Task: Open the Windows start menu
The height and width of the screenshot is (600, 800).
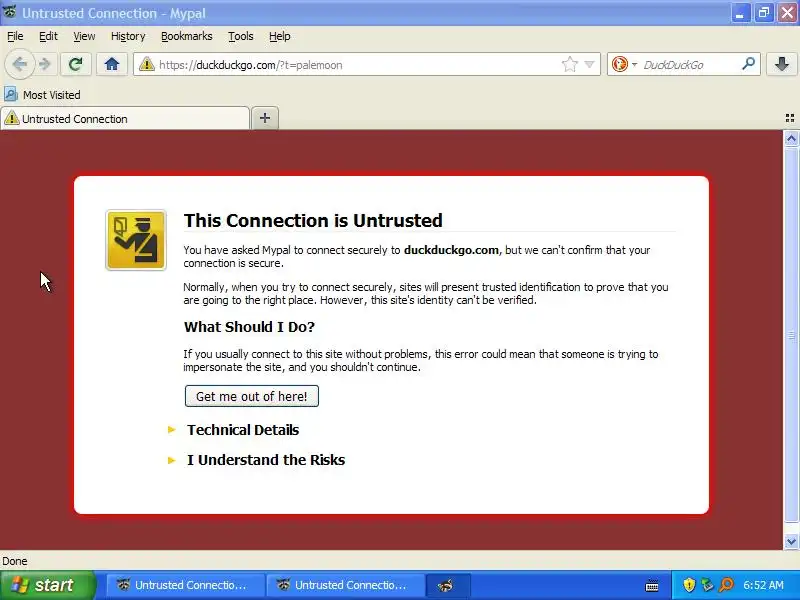Action: coord(47,585)
